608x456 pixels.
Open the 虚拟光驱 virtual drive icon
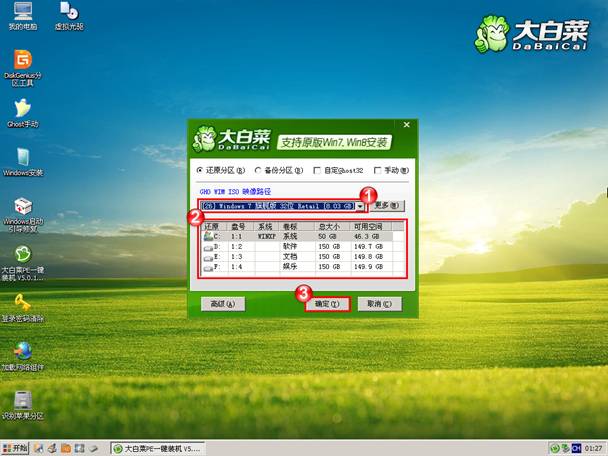(x=68, y=13)
